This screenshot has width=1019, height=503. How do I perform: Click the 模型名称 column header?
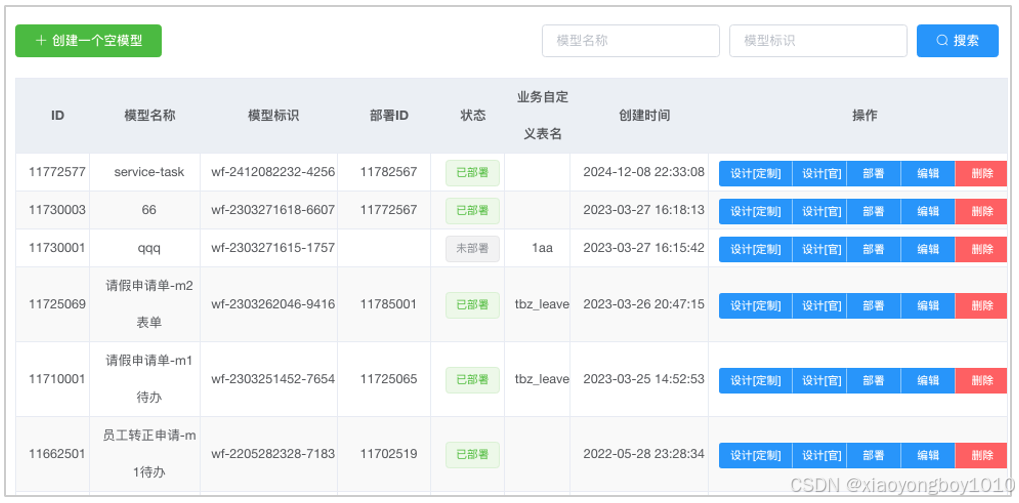tap(149, 116)
